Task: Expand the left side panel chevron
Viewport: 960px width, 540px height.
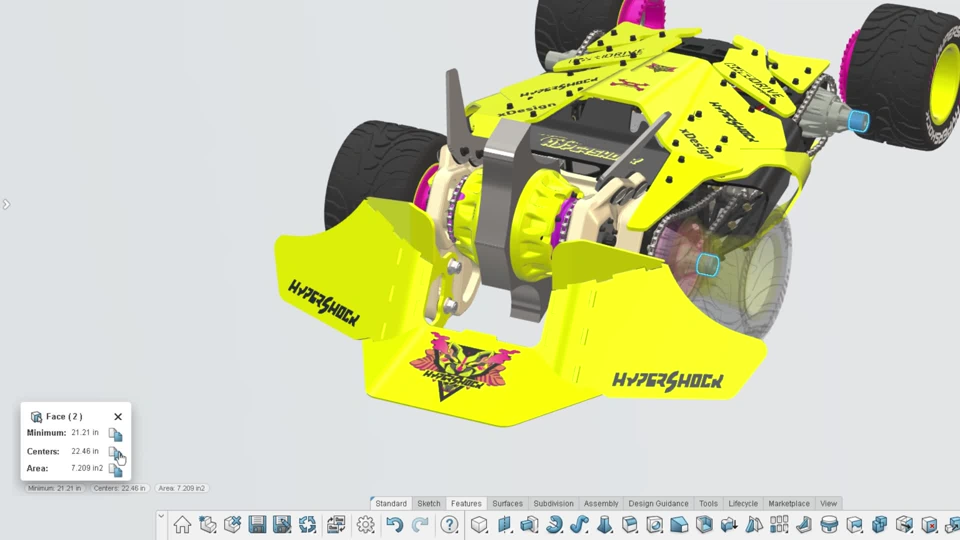Action: 6,204
